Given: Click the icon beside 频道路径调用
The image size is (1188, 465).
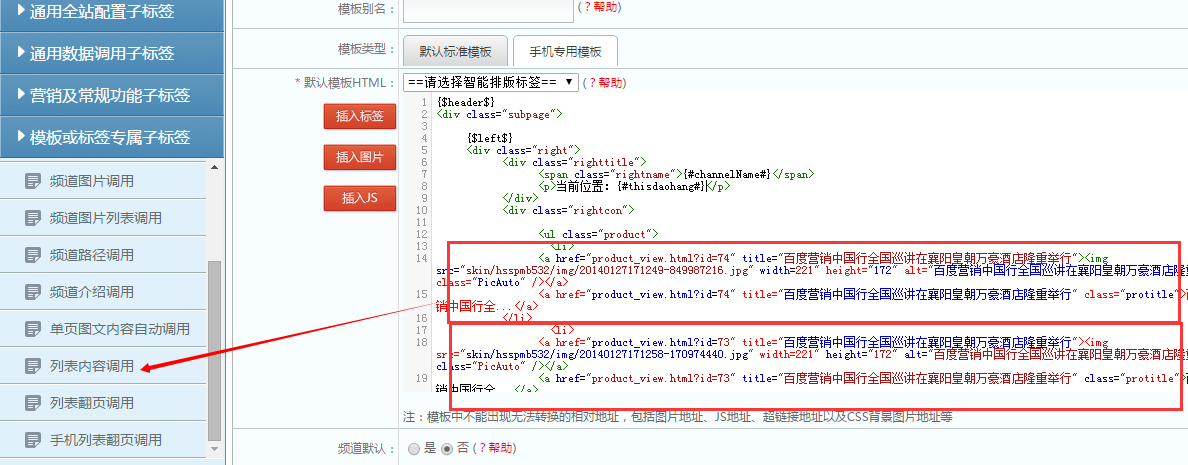Looking at the screenshot, I should click(x=33, y=255).
